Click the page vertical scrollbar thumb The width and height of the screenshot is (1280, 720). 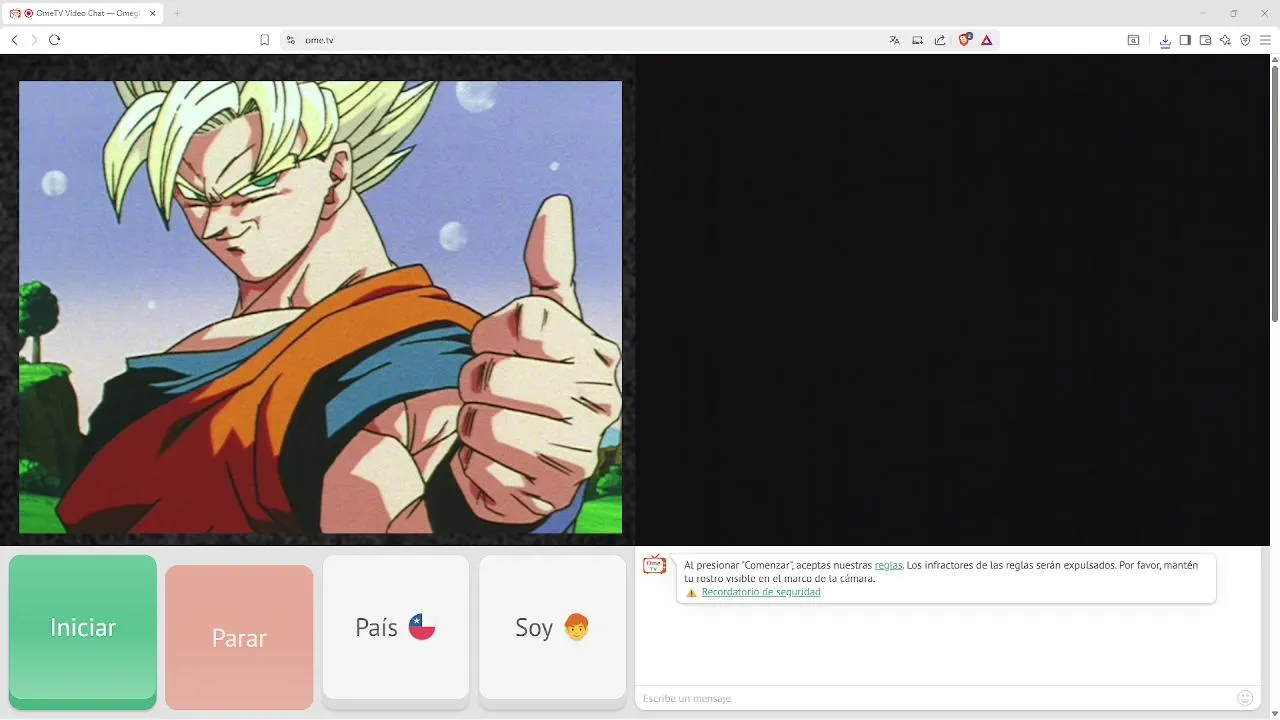pyautogui.click(x=1274, y=193)
